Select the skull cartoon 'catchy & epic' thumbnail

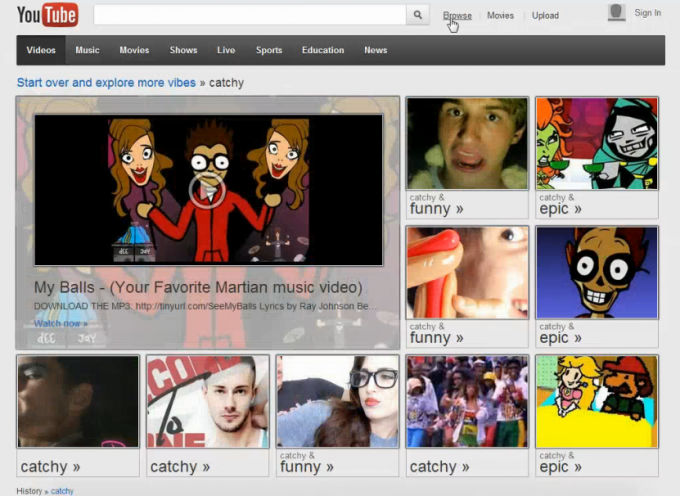pos(597,272)
